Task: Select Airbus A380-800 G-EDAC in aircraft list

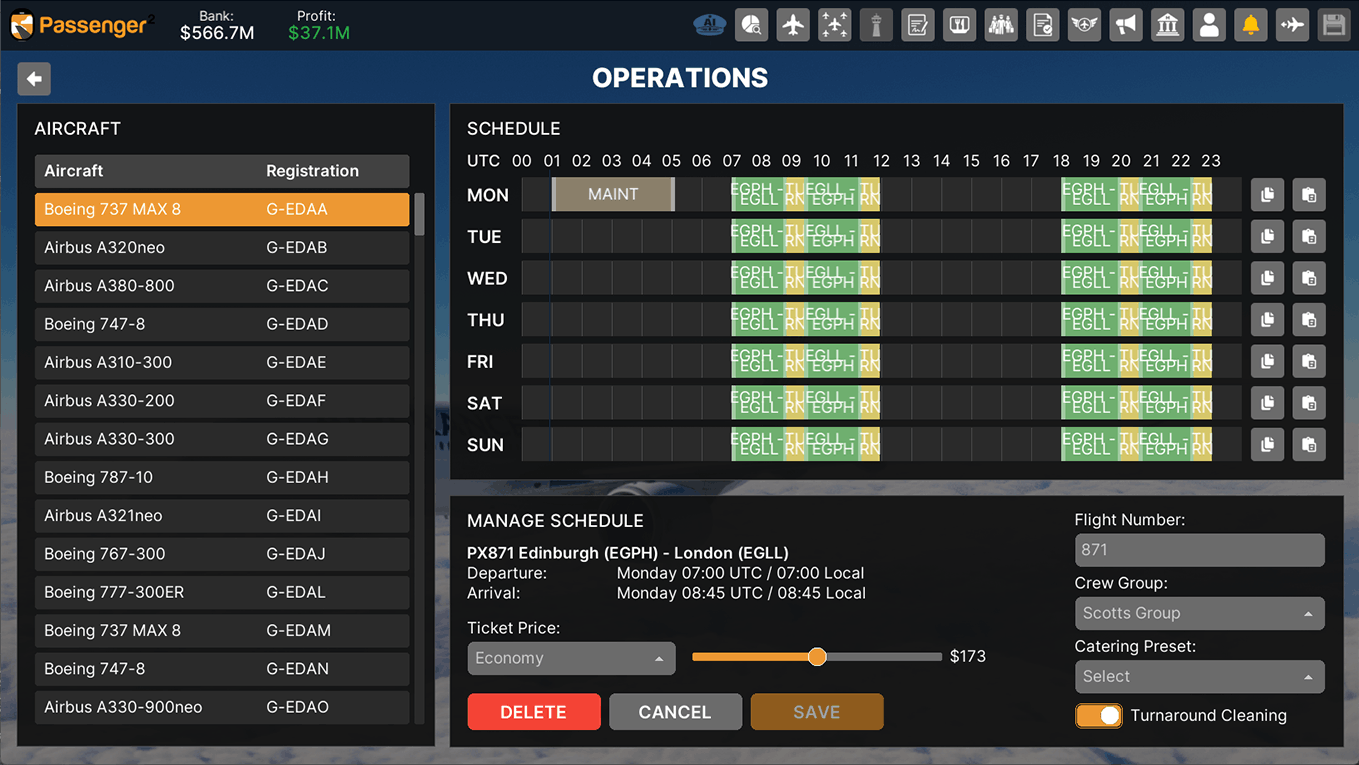Action: point(221,286)
